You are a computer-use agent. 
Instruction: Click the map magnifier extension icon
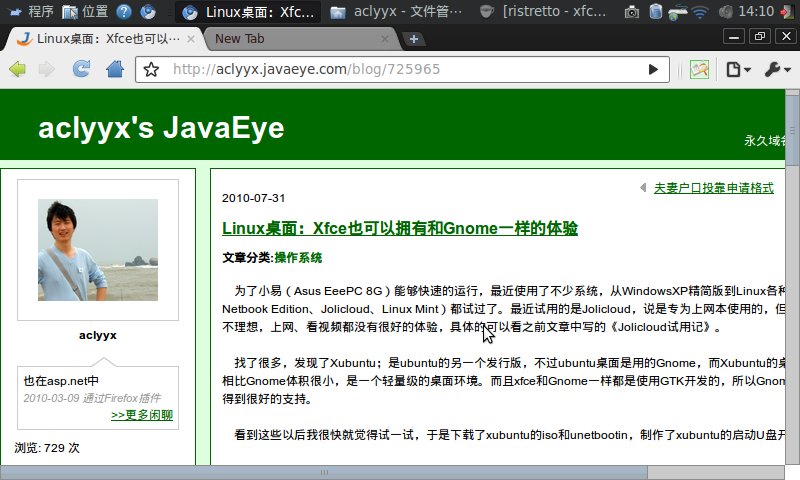pyautogui.click(x=699, y=69)
